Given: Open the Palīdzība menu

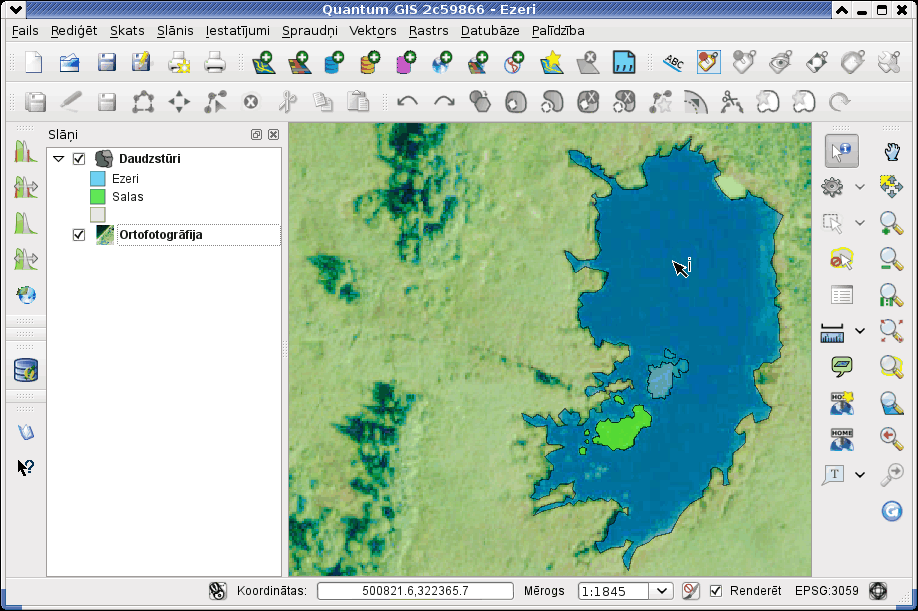Looking at the screenshot, I should [558, 31].
